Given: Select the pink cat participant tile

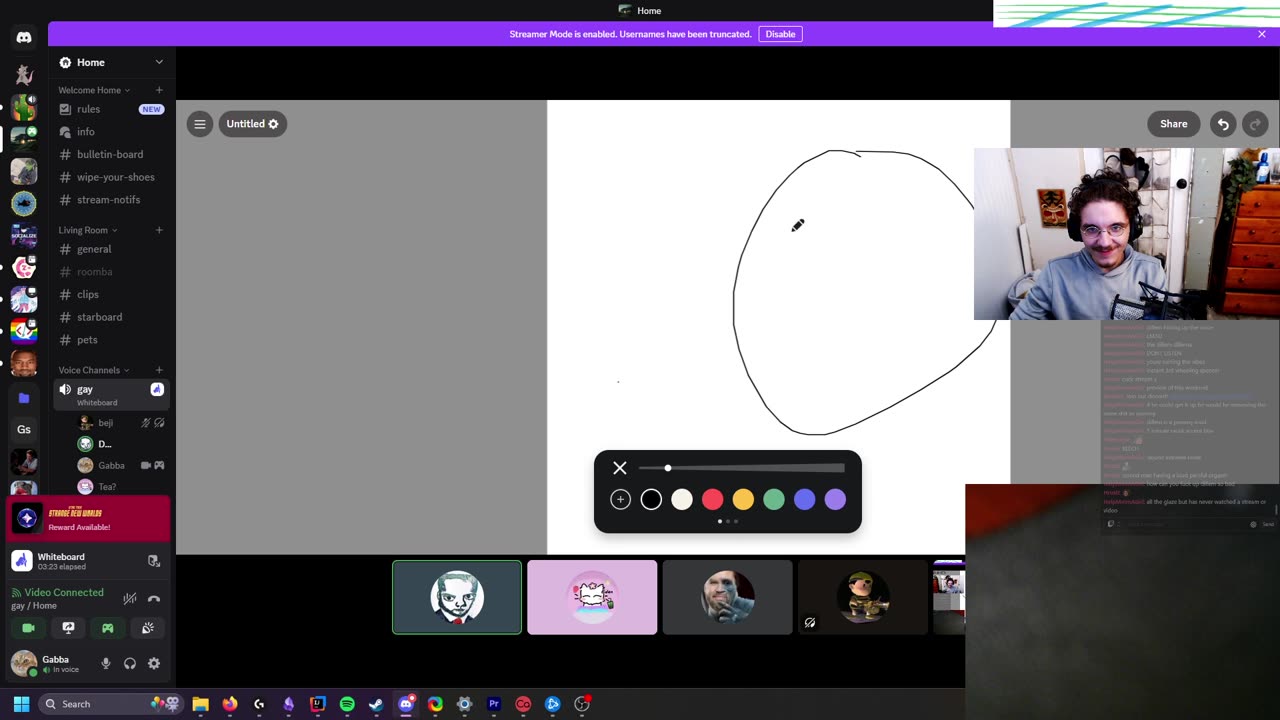Looking at the screenshot, I should click(592, 597).
